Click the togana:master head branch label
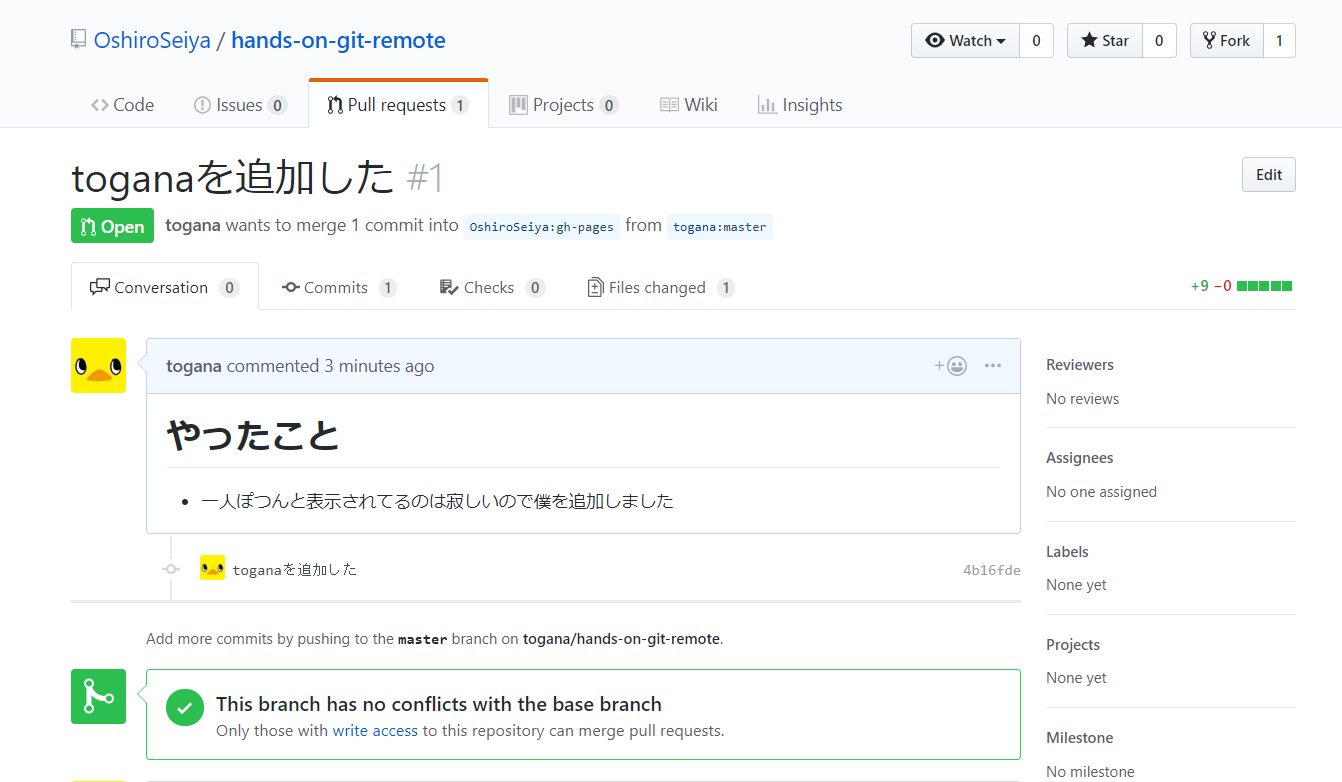1342x782 pixels. pos(720,227)
